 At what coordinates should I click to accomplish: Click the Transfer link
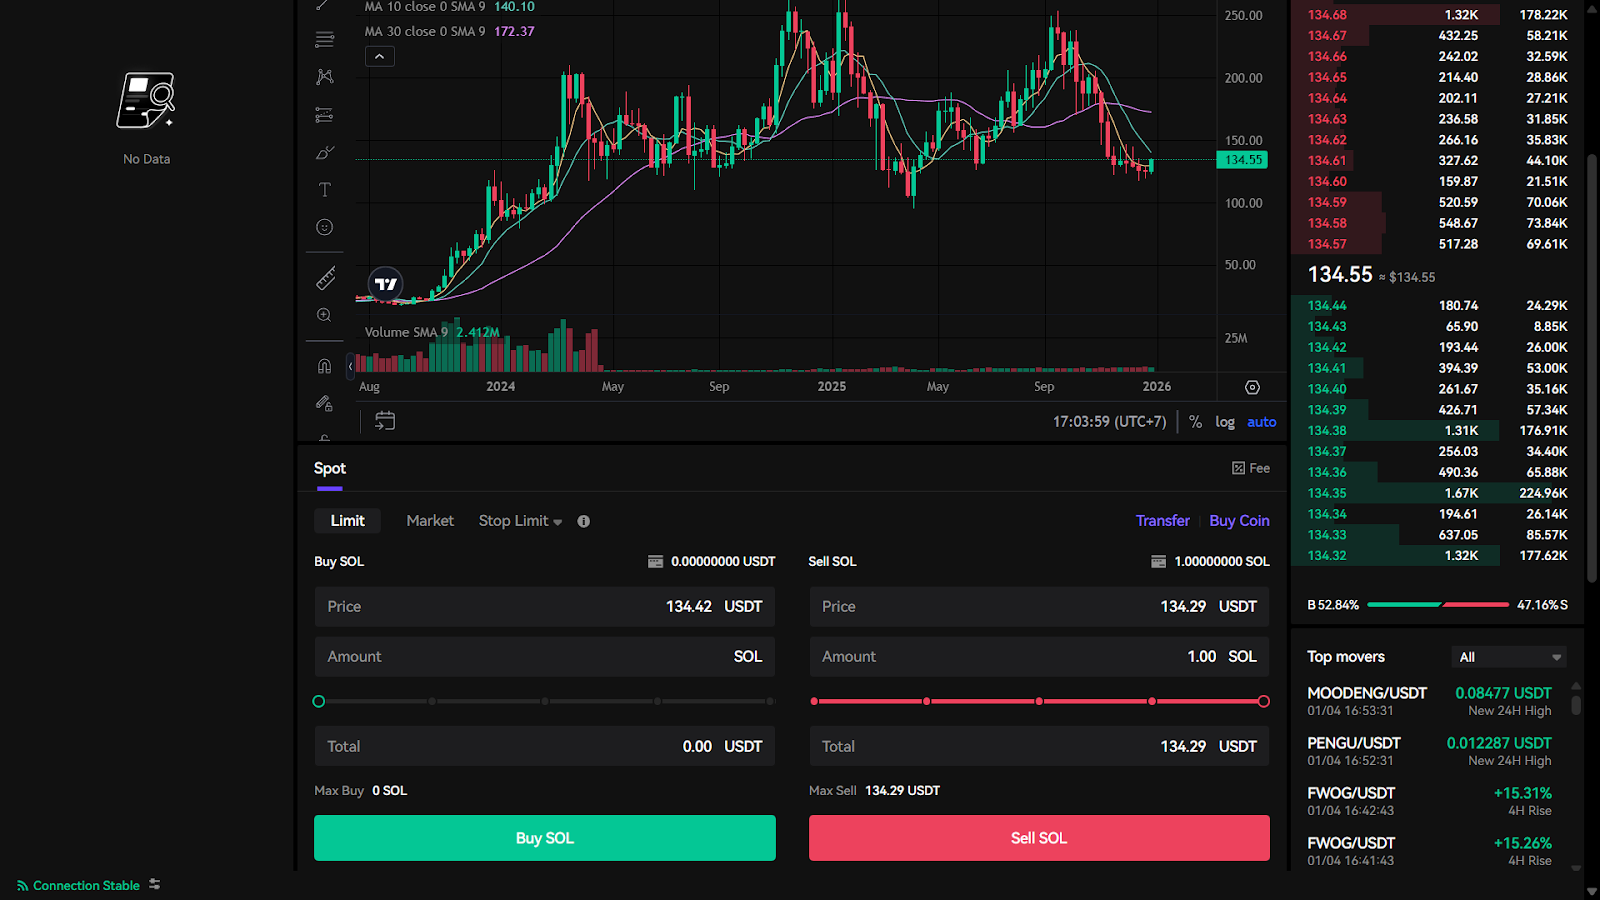click(1162, 521)
